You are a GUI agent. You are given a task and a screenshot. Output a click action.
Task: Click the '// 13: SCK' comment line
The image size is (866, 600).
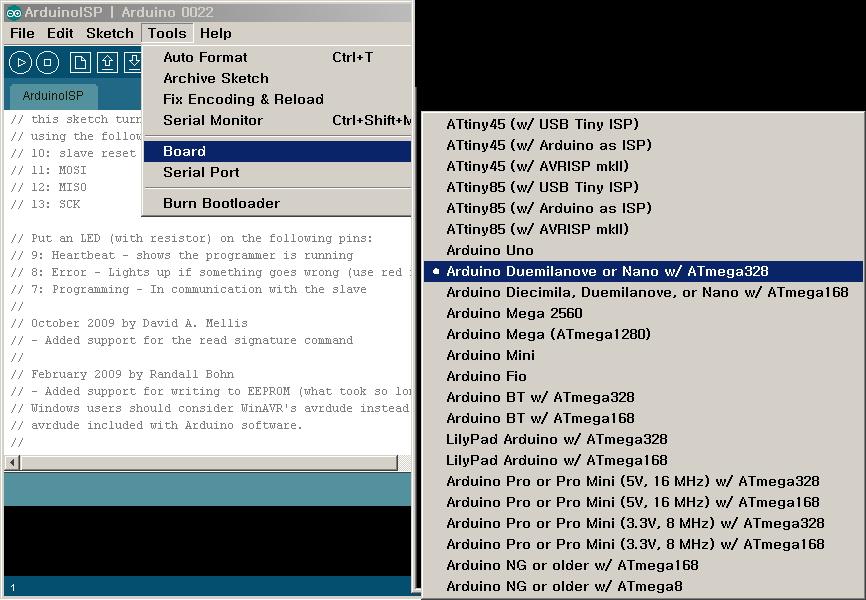[45, 204]
